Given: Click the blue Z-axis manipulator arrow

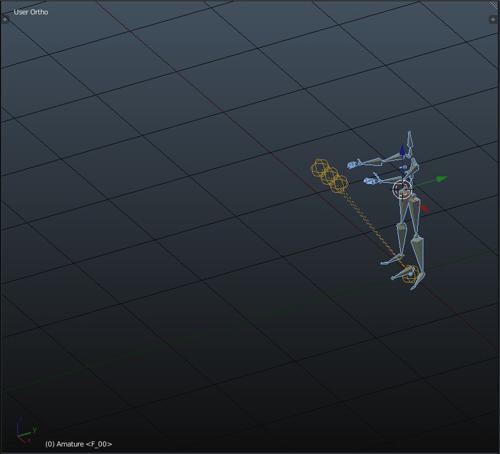Looking at the screenshot, I should pyautogui.click(x=402, y=151).
